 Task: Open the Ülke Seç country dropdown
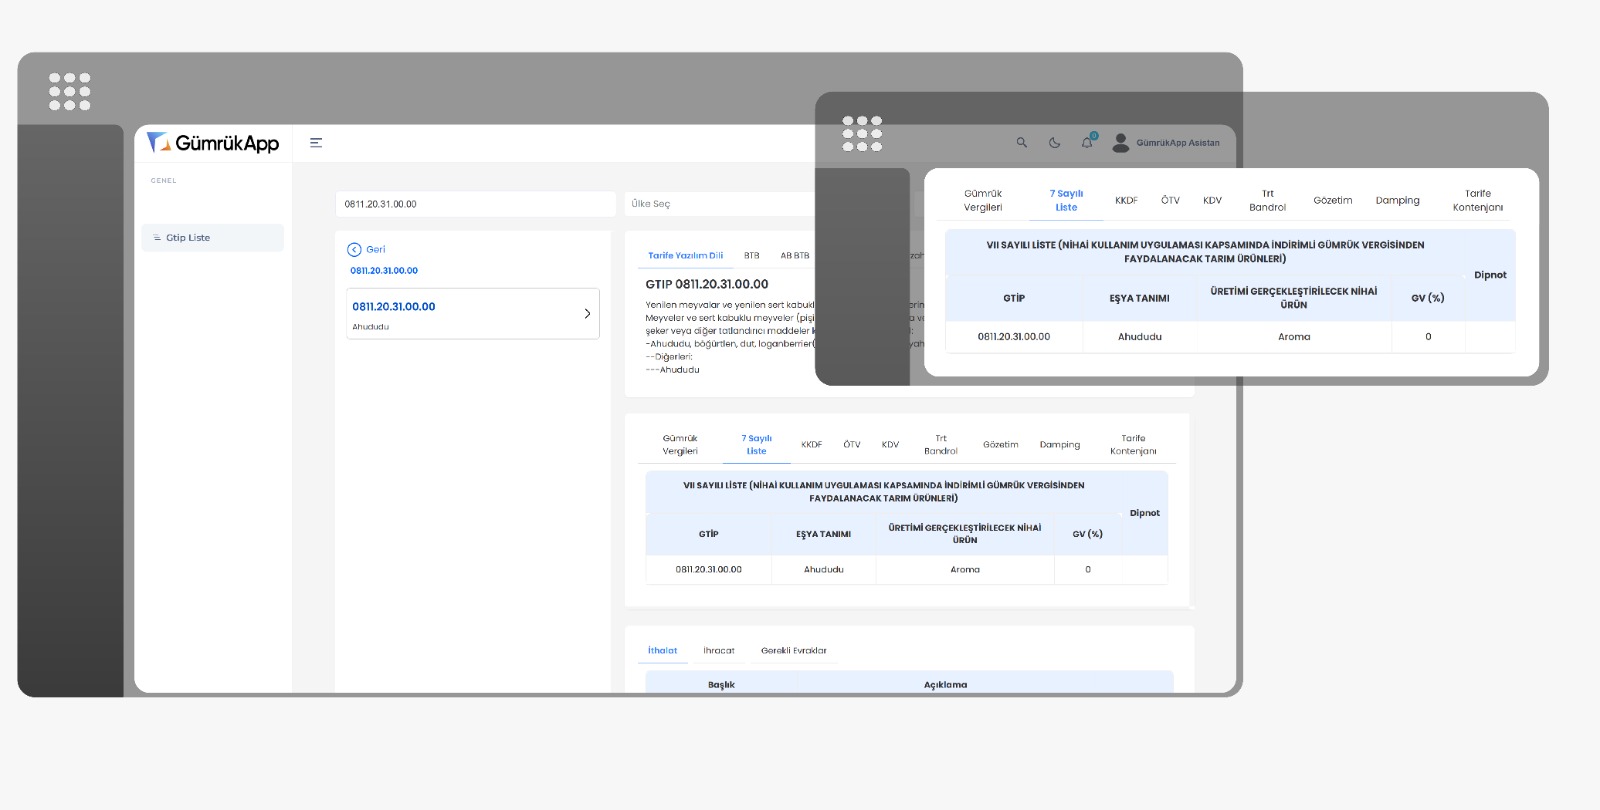click(720, 204)
